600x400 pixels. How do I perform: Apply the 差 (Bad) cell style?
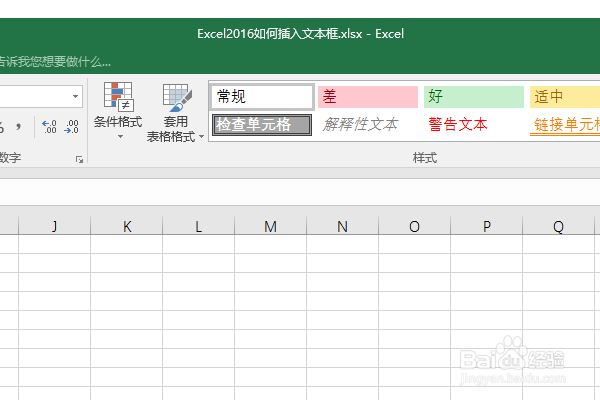pyautogui.click(x=368, y=96)
